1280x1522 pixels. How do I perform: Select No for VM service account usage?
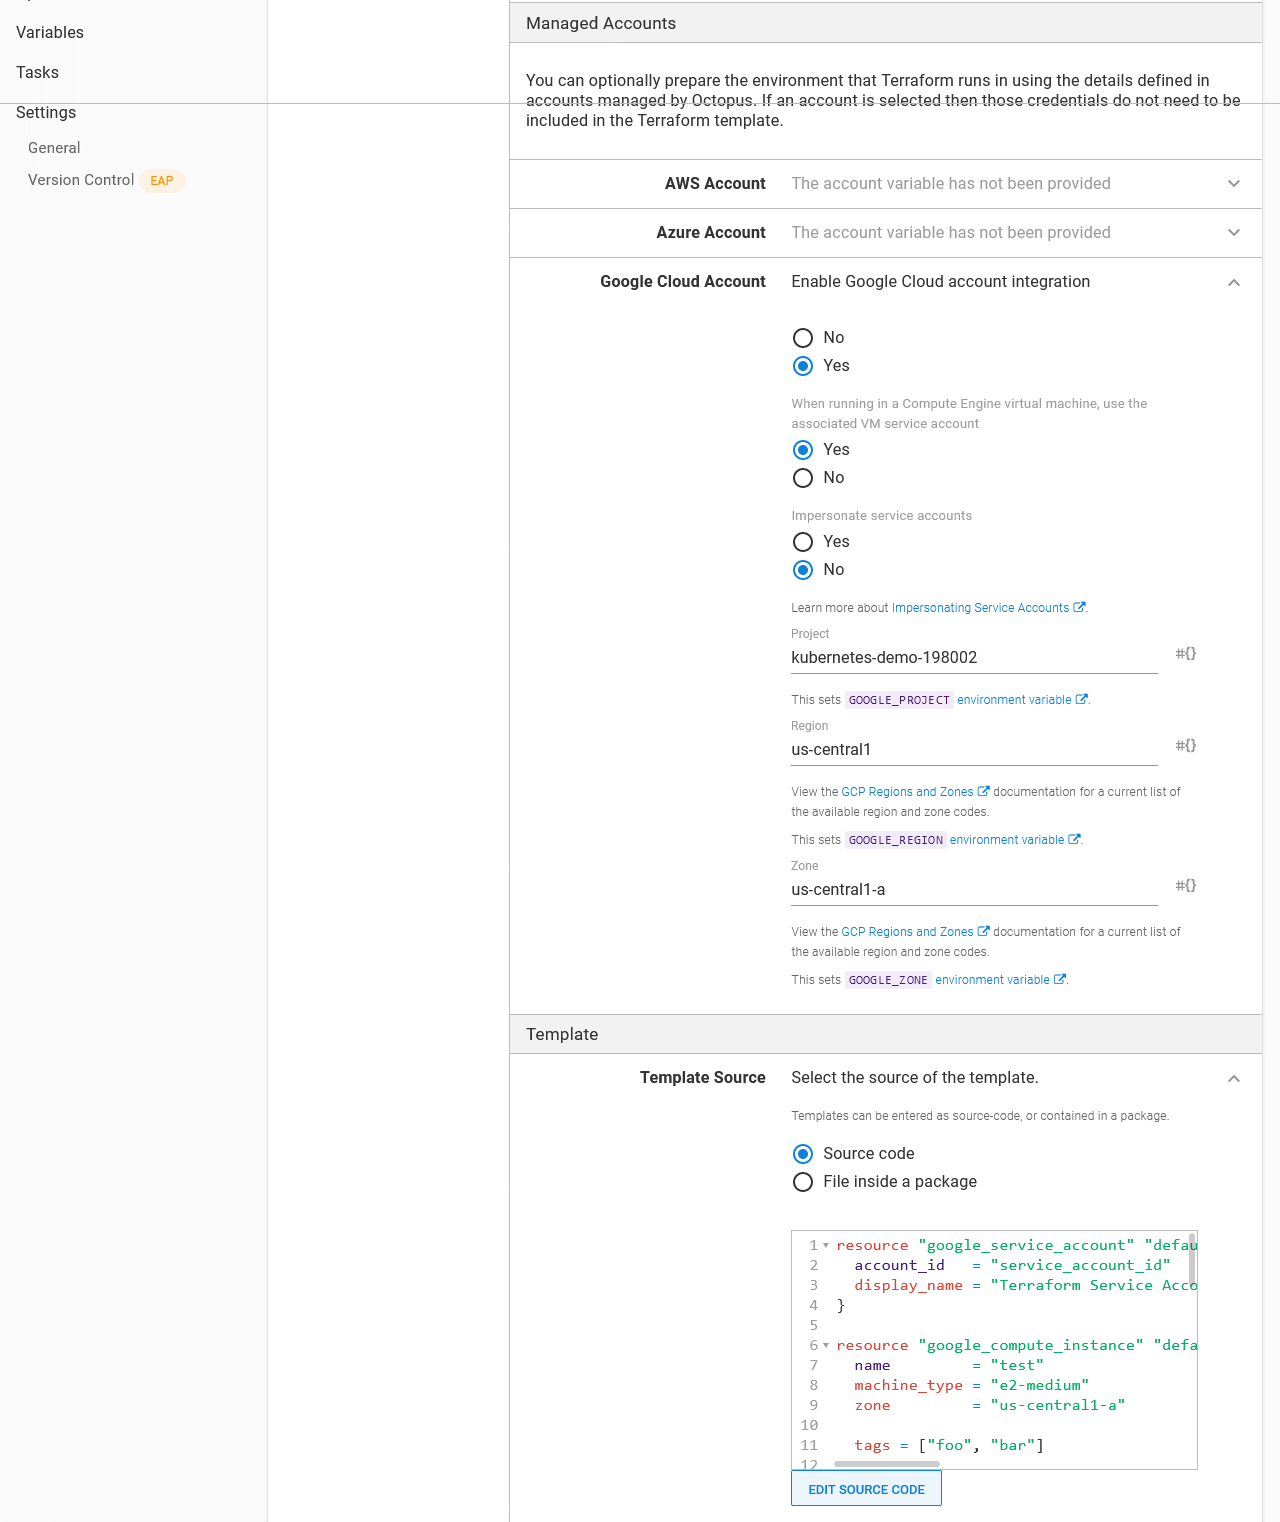click(803, 478)
